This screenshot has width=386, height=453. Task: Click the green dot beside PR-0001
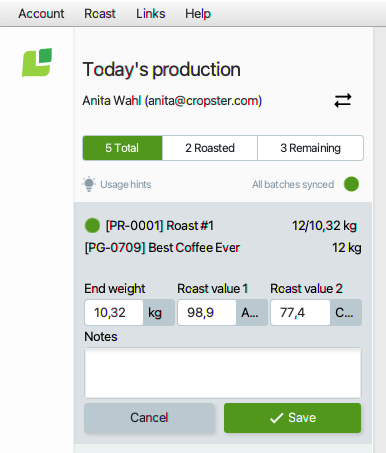pos(92,226)
